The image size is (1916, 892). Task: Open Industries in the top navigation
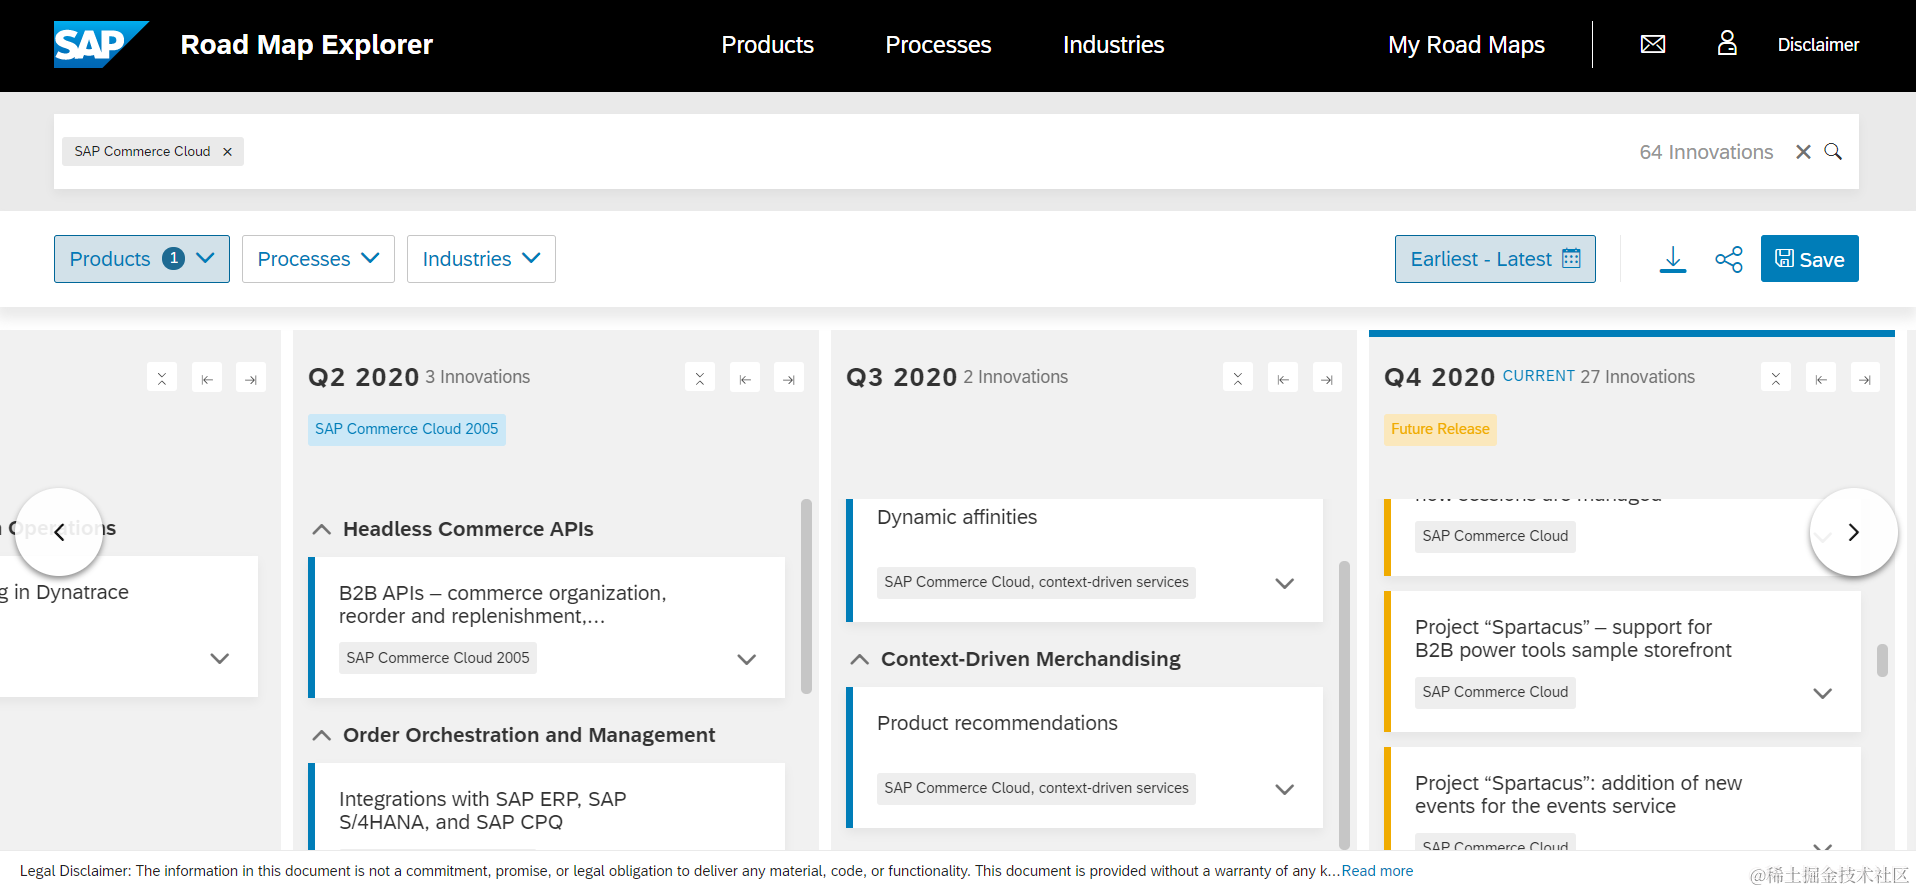pos(1113,45)
